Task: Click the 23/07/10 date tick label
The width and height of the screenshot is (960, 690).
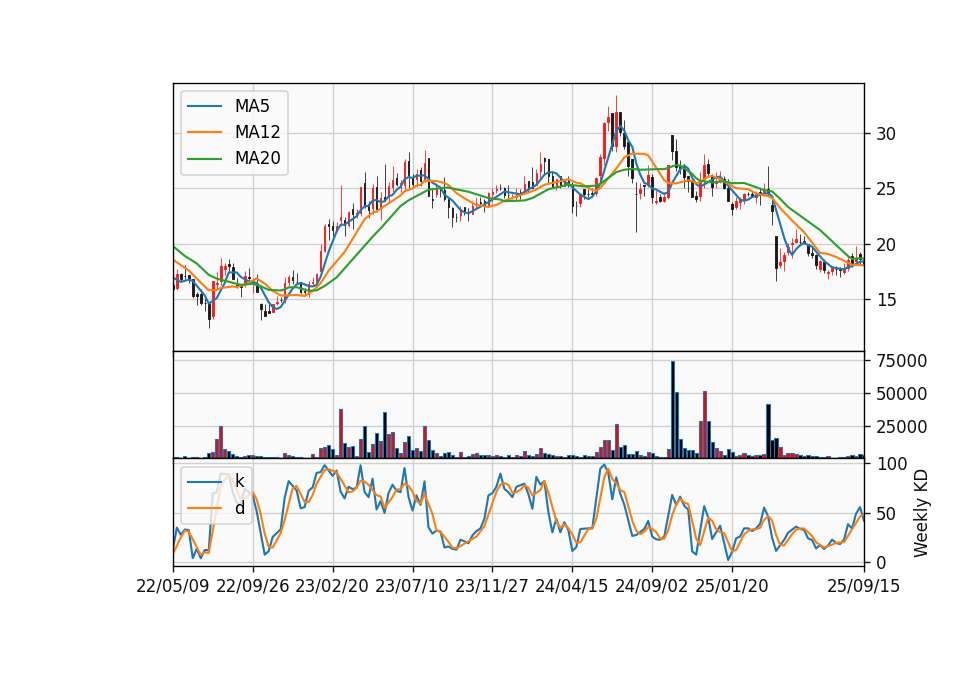Action: coord(412,586)
